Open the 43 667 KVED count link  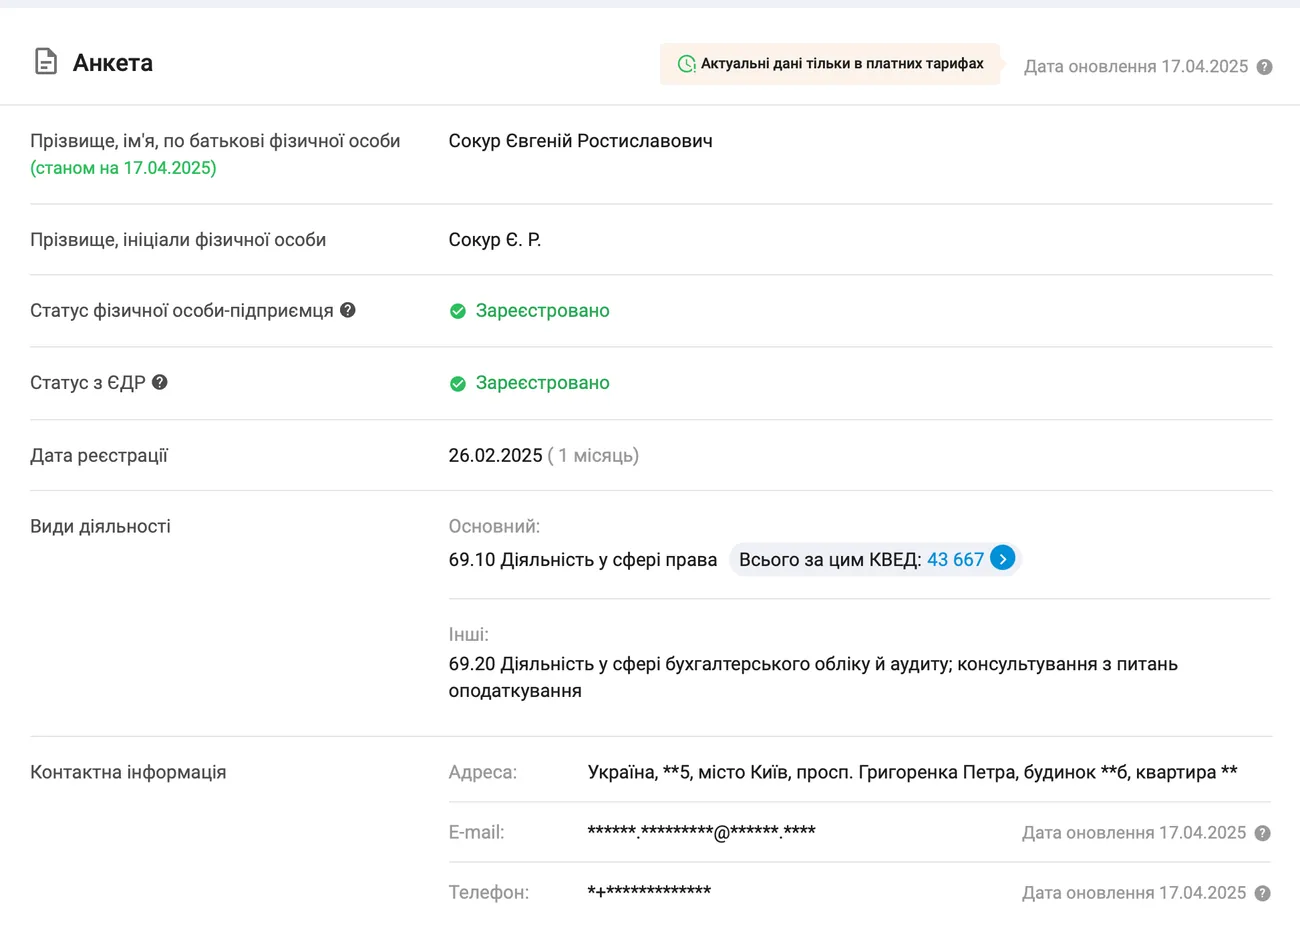pyautogui.click(x=955, y=560)
